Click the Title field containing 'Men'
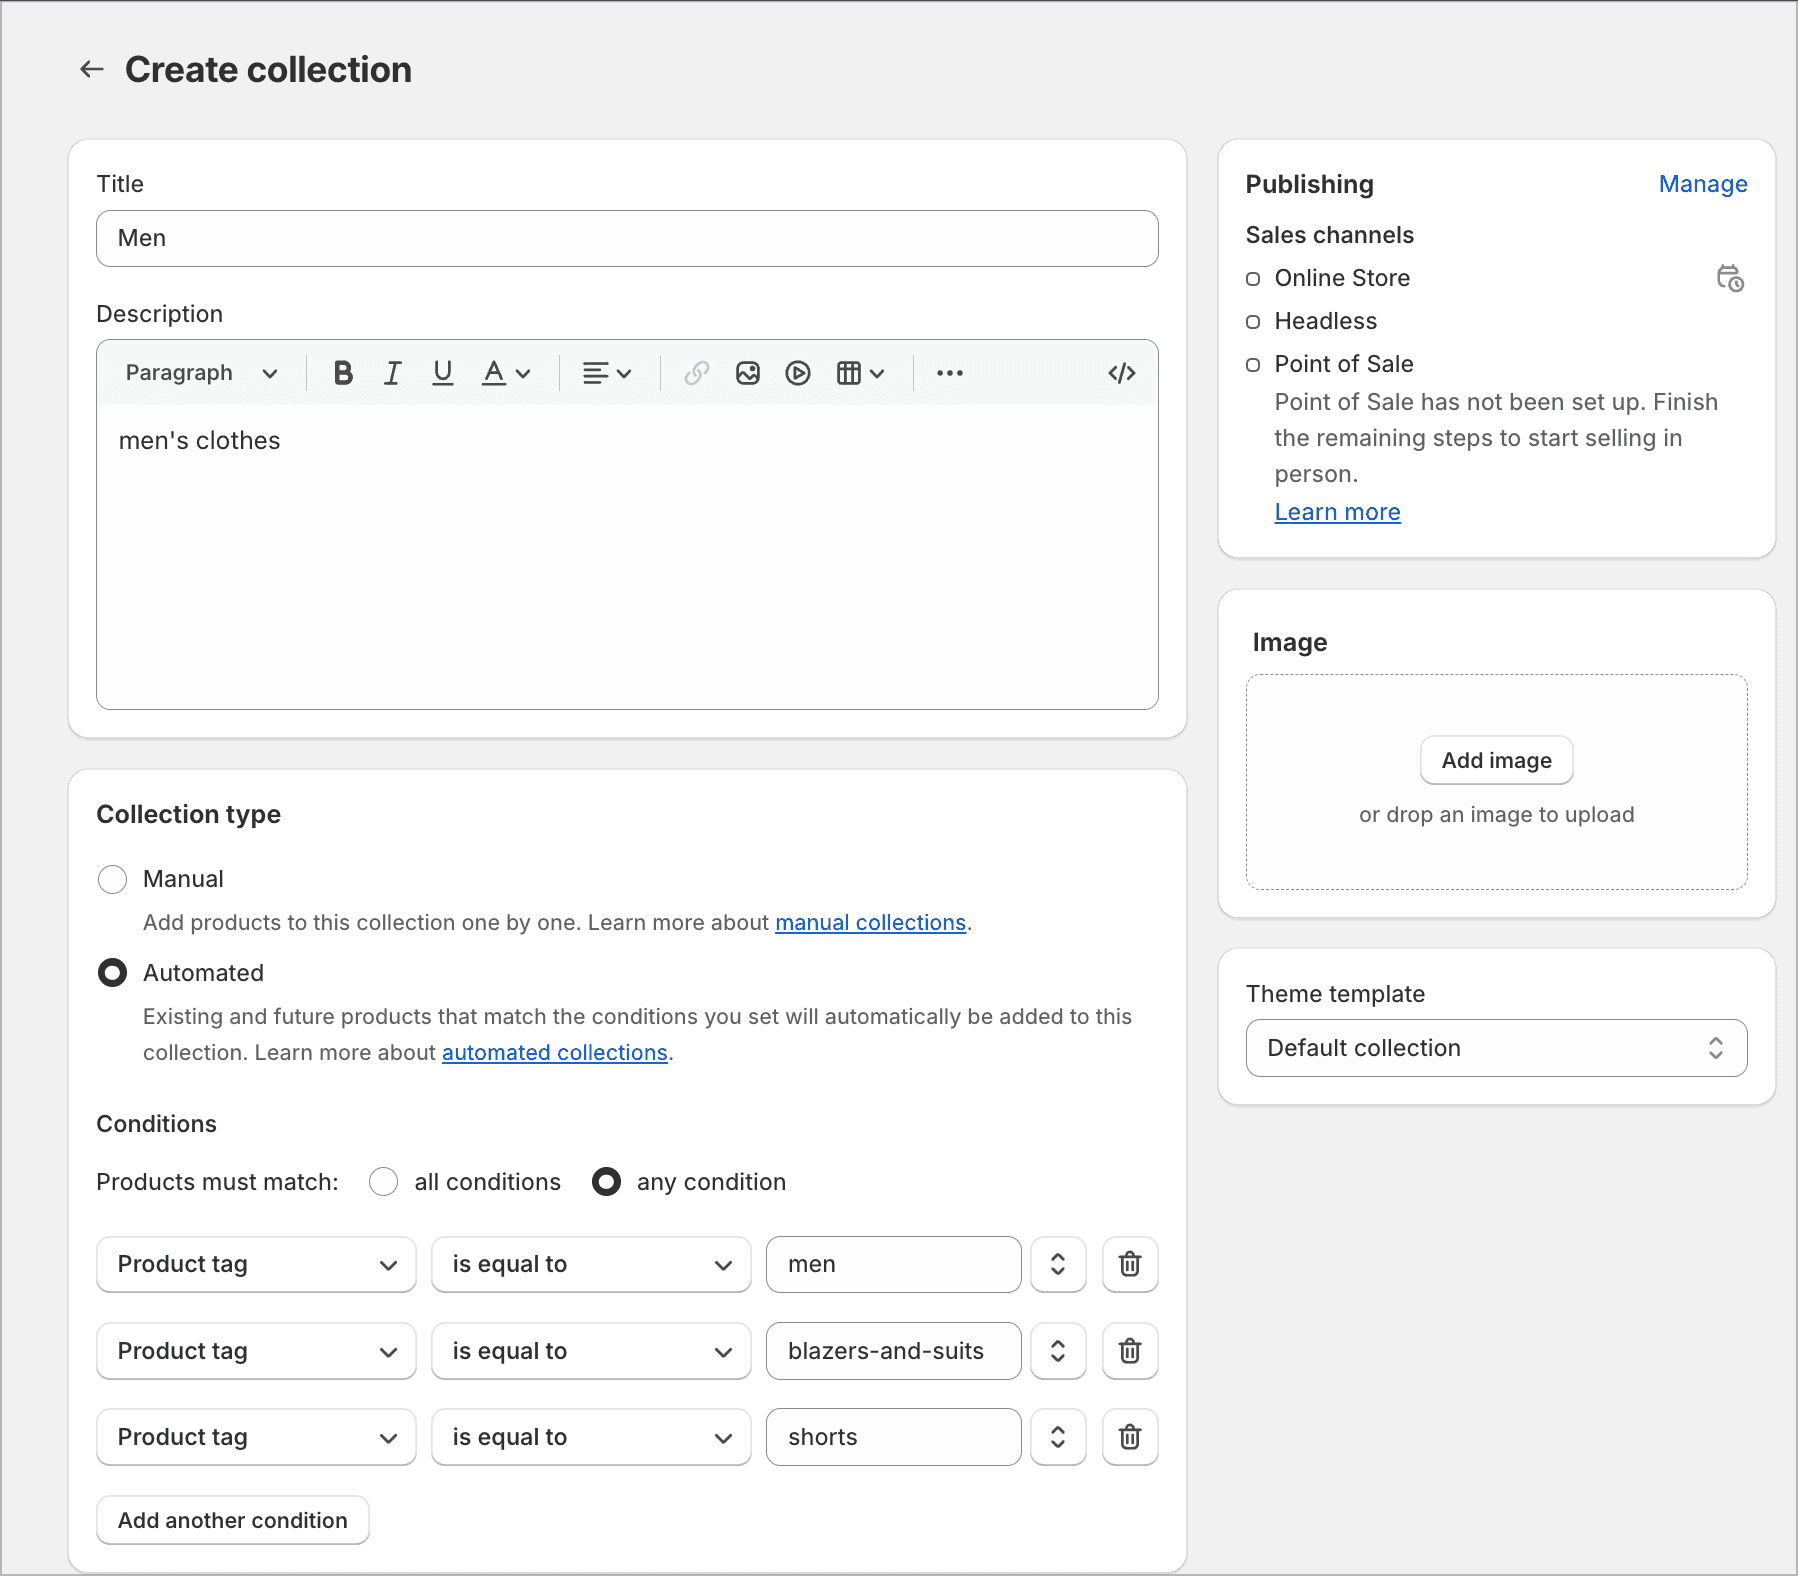This screenshot has height=1576, width=1798. pos(626,238)
